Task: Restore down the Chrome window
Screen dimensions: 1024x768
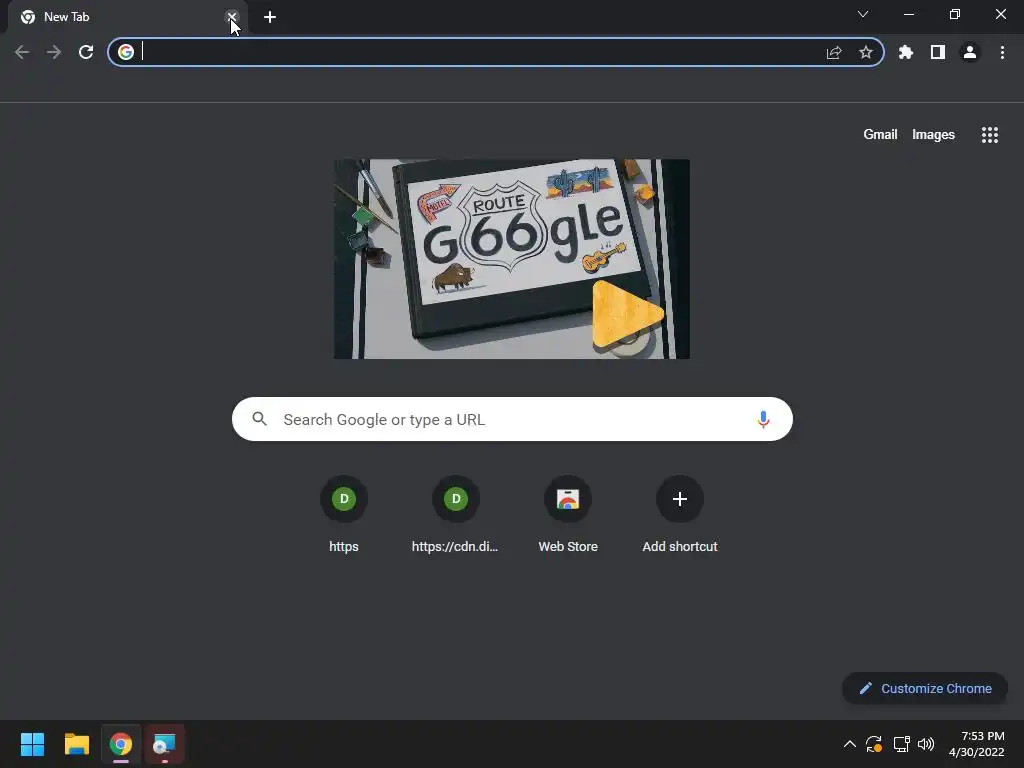Action: (955, 14)
